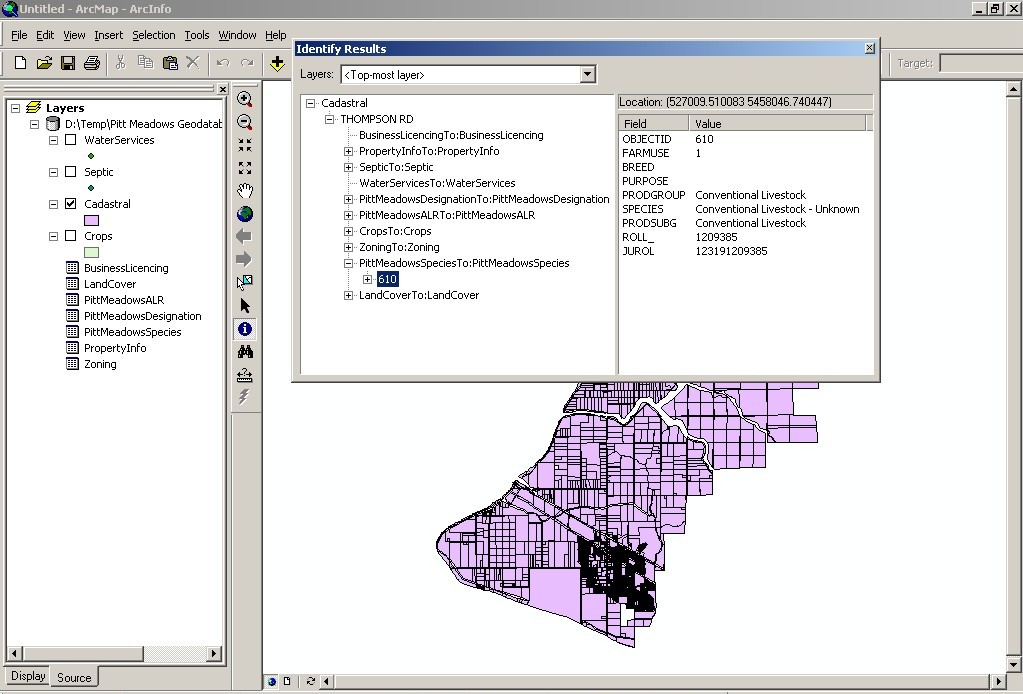Select the Zoom In tool
This screenshot has width=1023, height=694.
[x=245, y=99]
